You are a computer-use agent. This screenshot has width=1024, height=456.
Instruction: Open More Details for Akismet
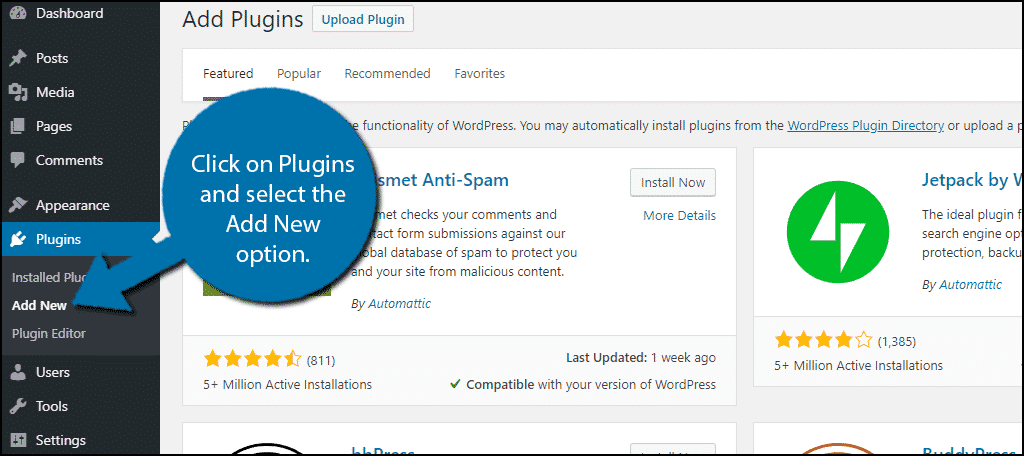pyautogui.click(x=679, y=215)
